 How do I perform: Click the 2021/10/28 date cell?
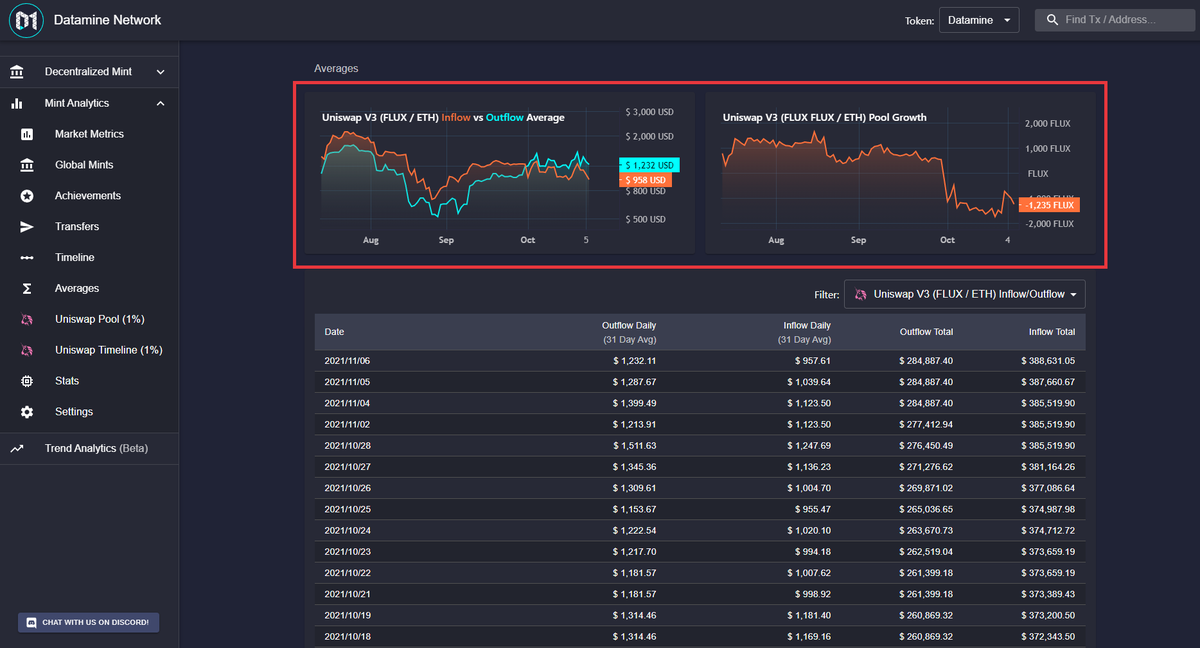tap(347, 446)
